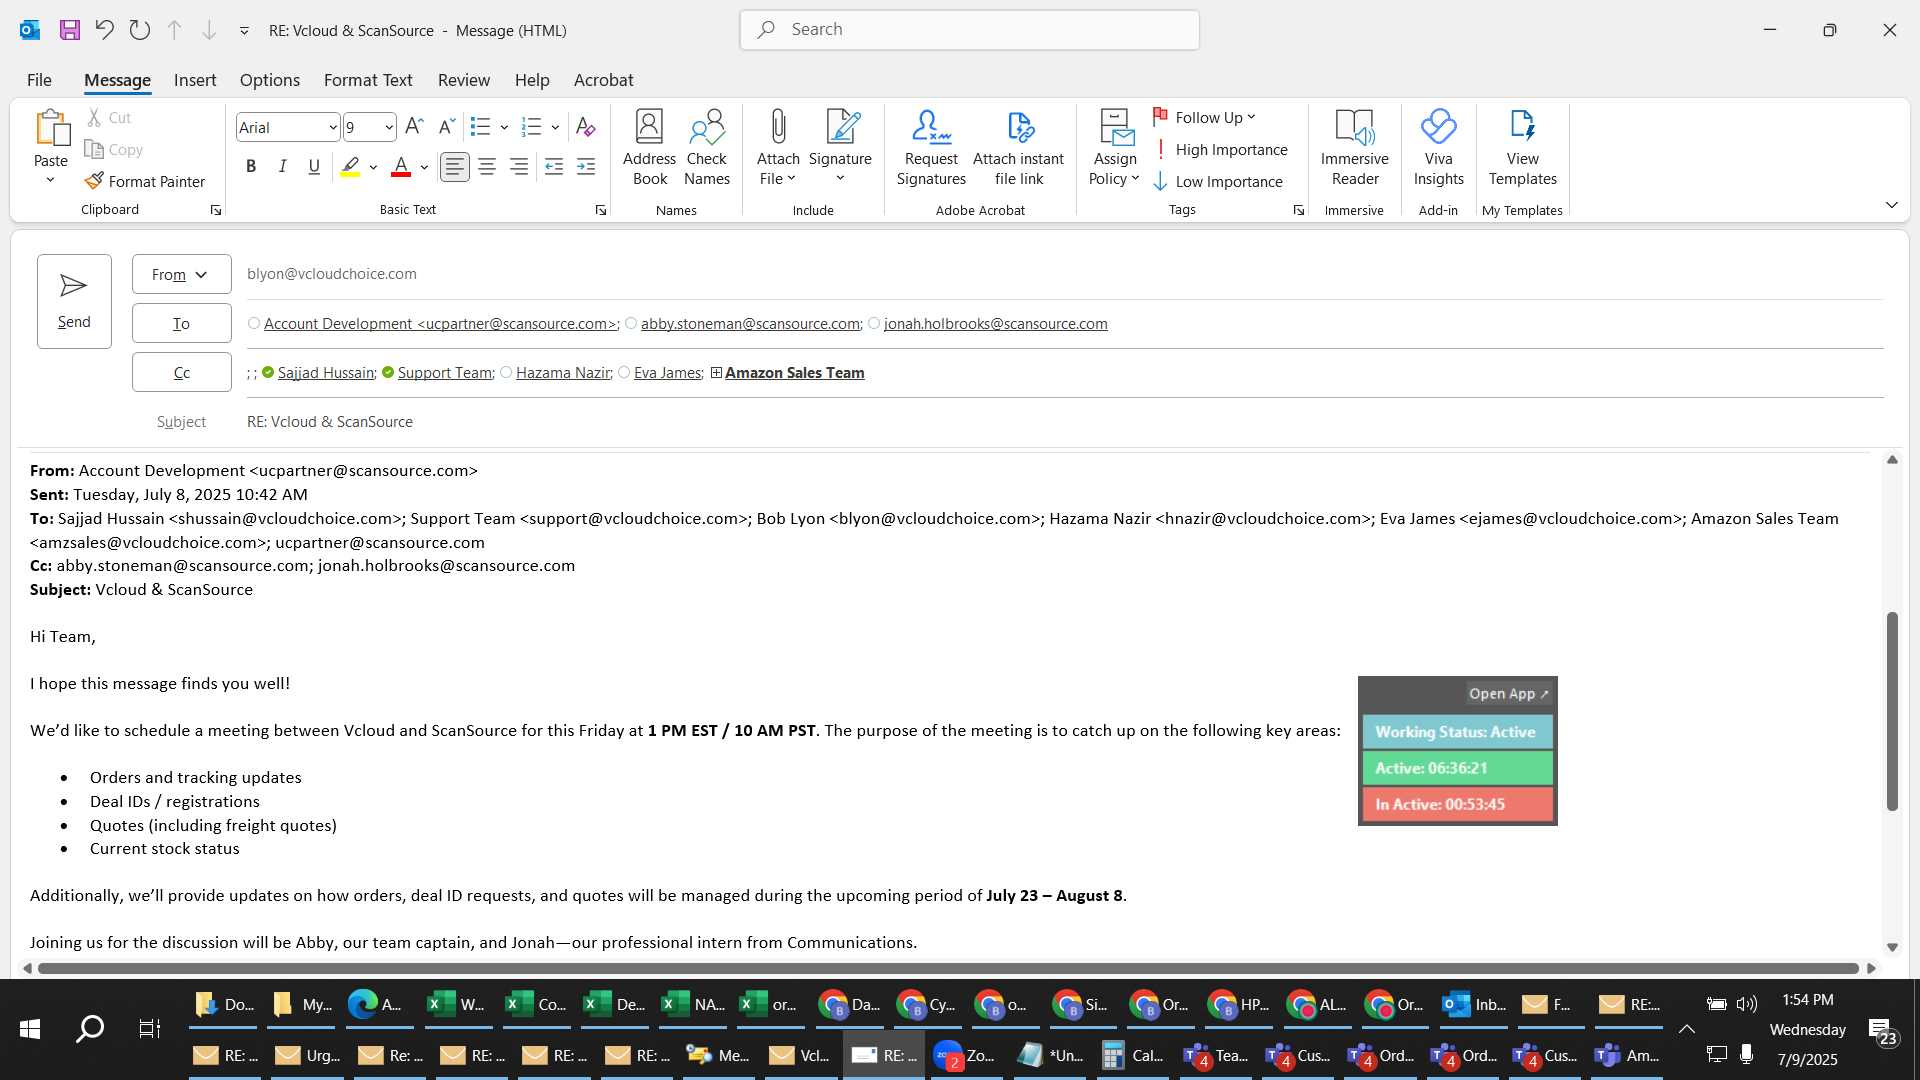Clear all formatting icon
The width and height of the screenshot is (1920, 1080).
586,127
